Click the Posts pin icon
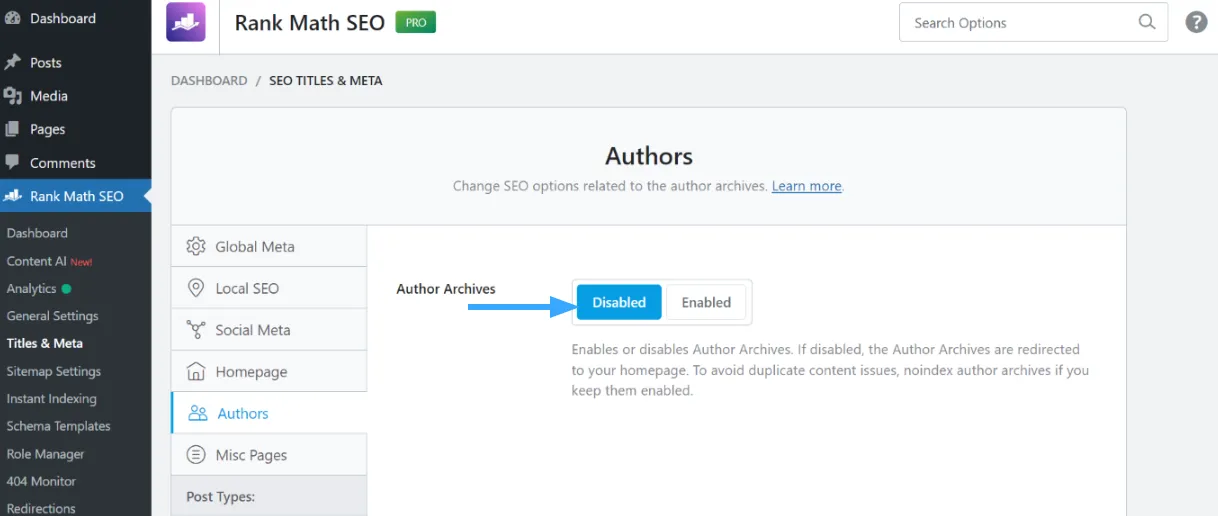1218x516 pixels. coord(13,62)
